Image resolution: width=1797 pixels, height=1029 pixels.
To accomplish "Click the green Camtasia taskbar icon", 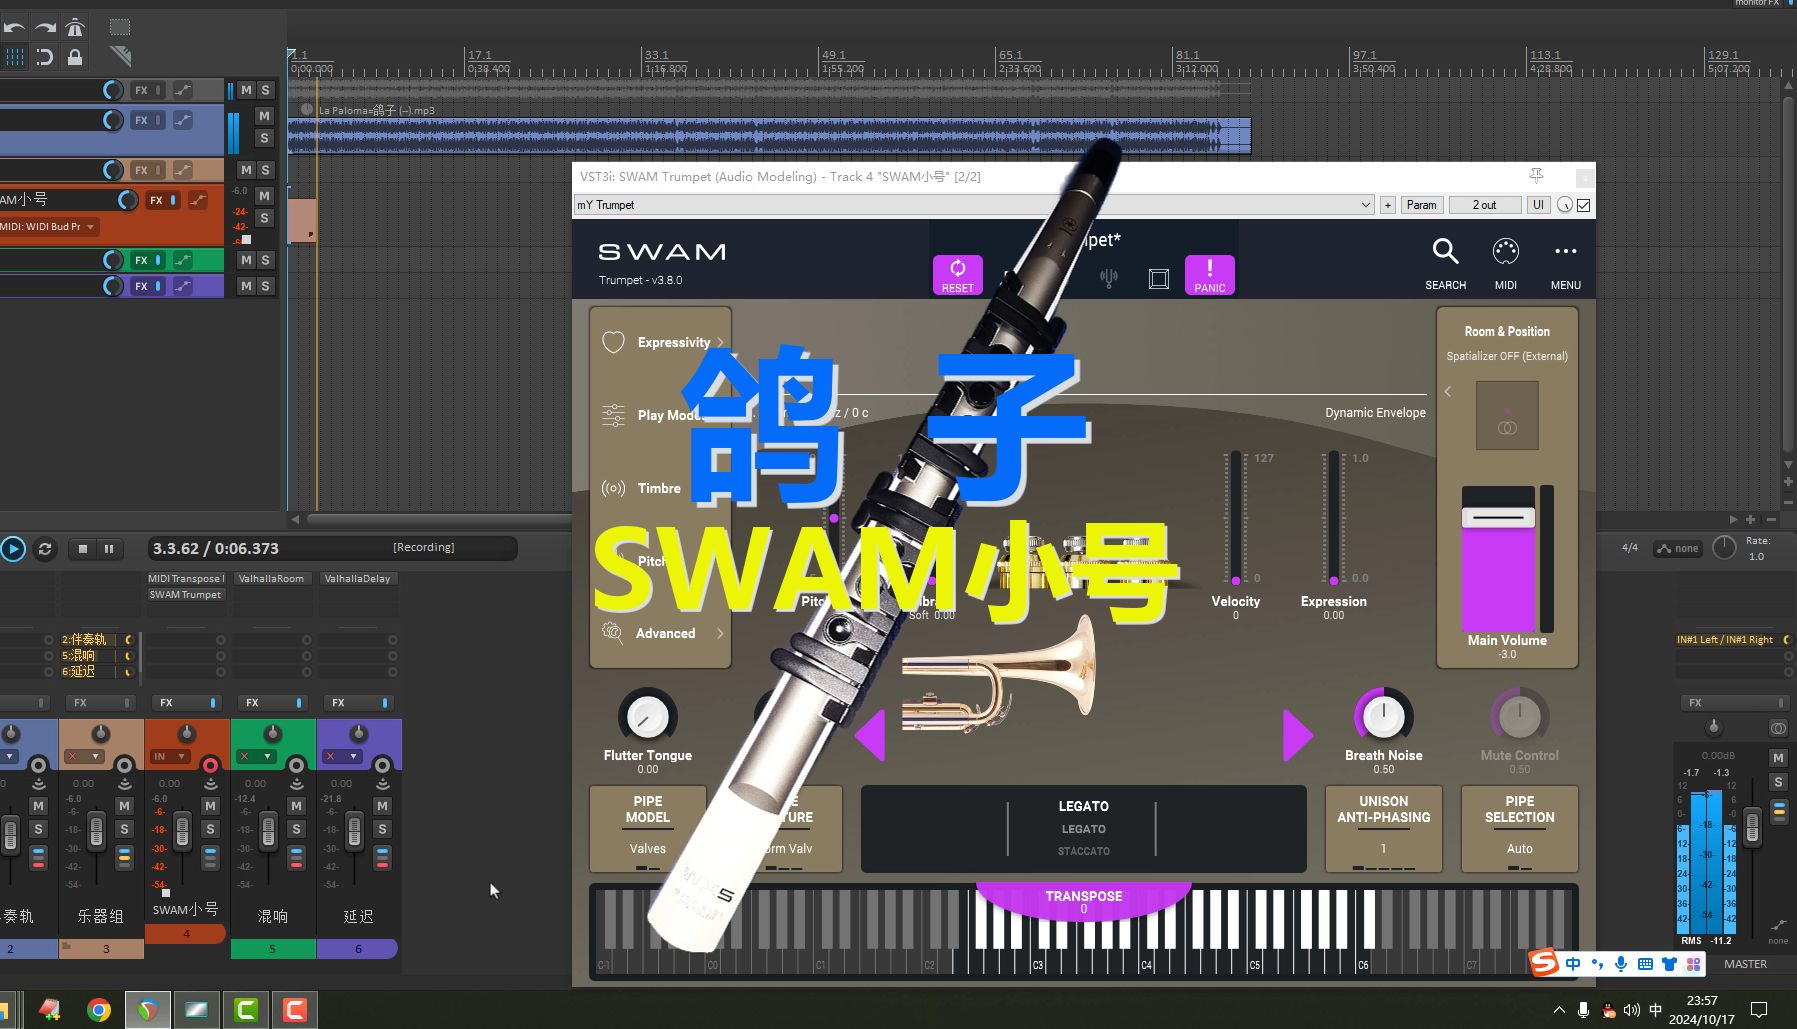I will 246,1010.
